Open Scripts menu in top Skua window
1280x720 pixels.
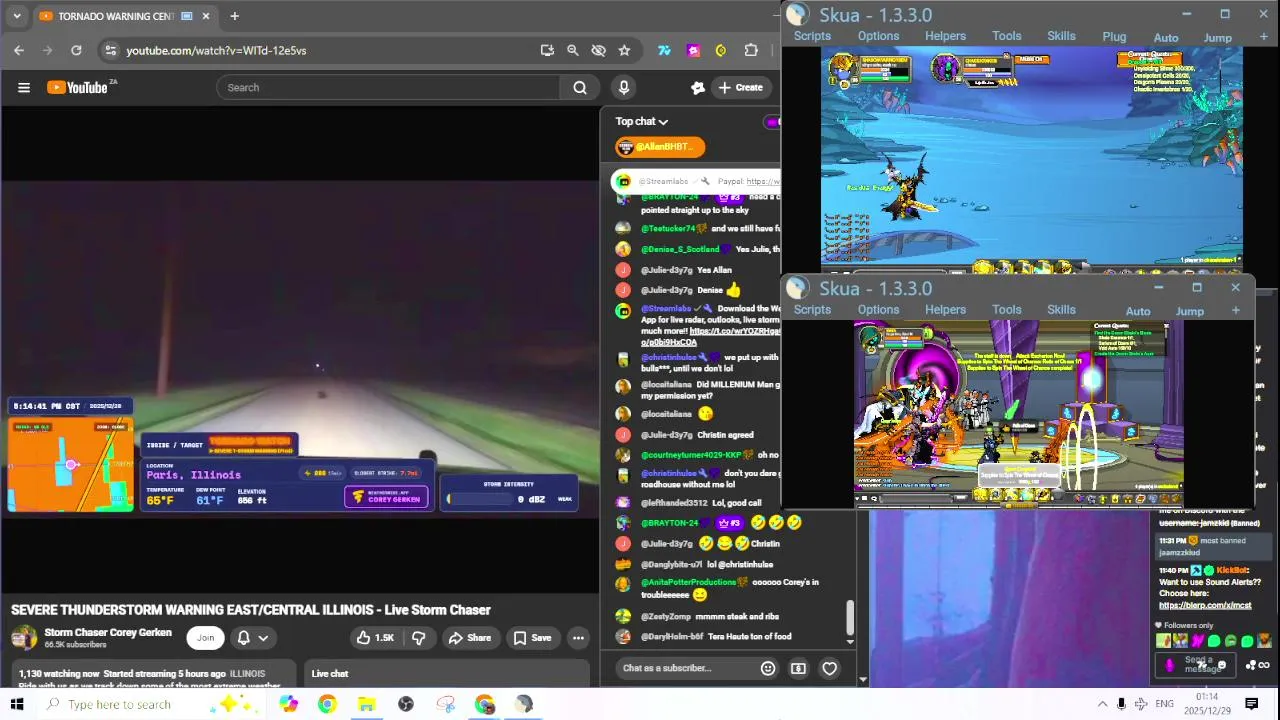point(812,36)
